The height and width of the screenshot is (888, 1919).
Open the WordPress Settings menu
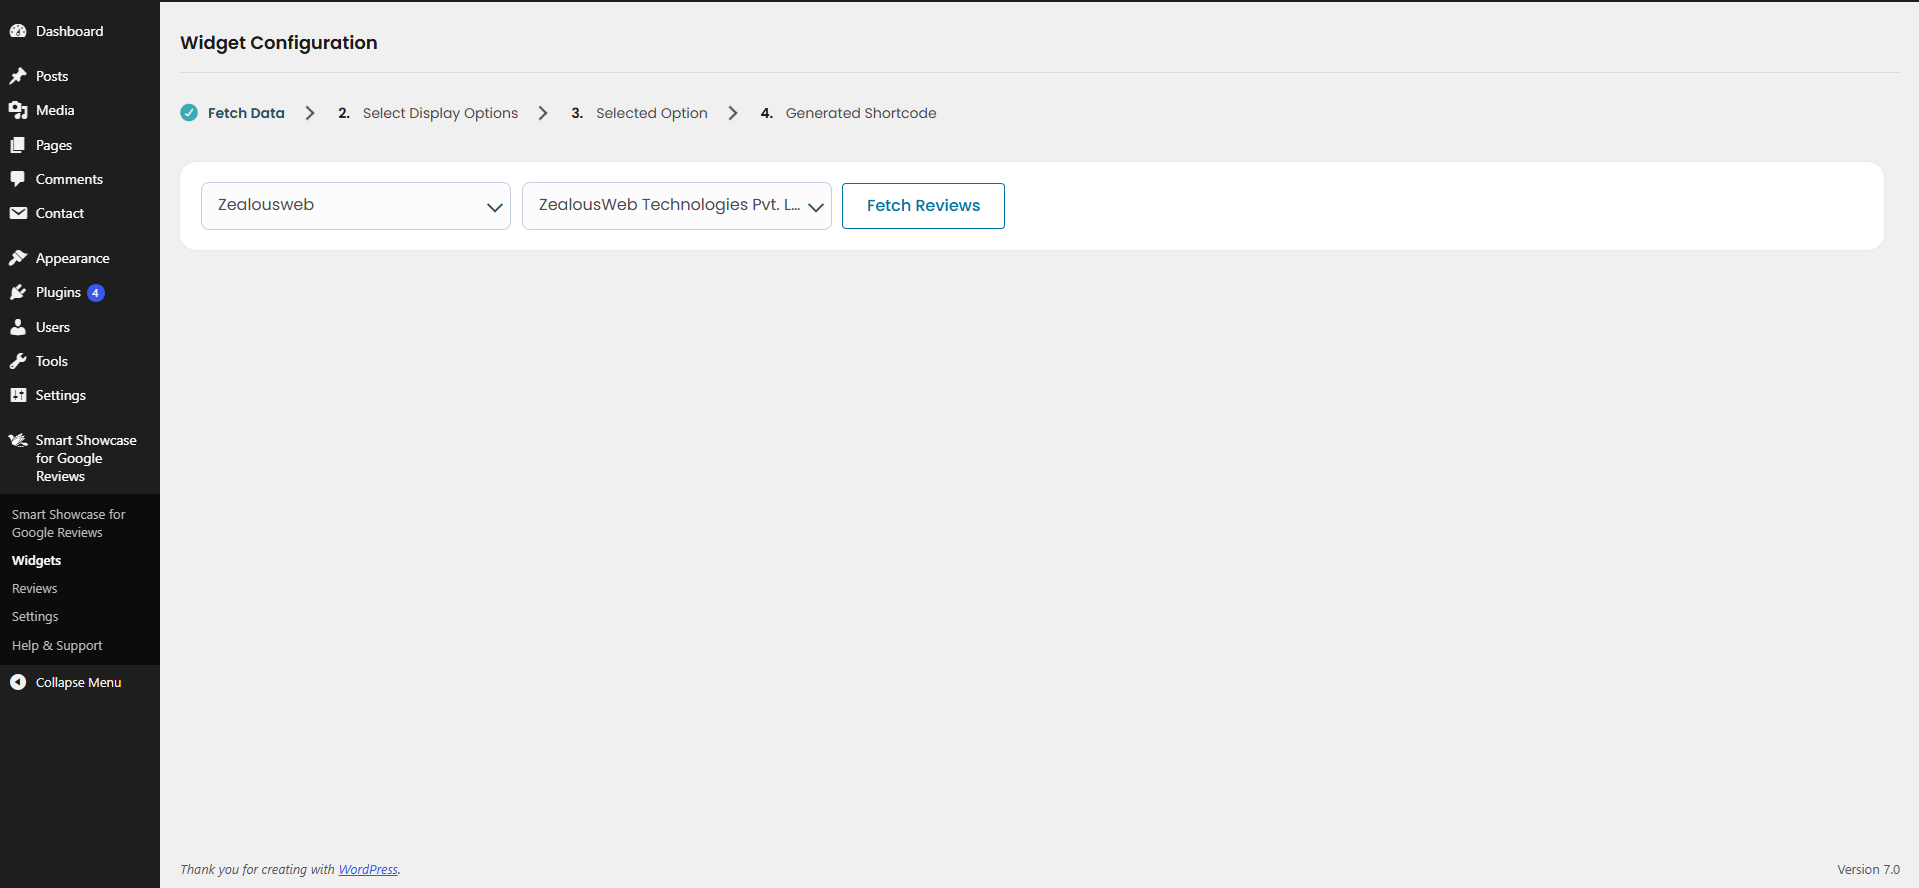(80, 395)
